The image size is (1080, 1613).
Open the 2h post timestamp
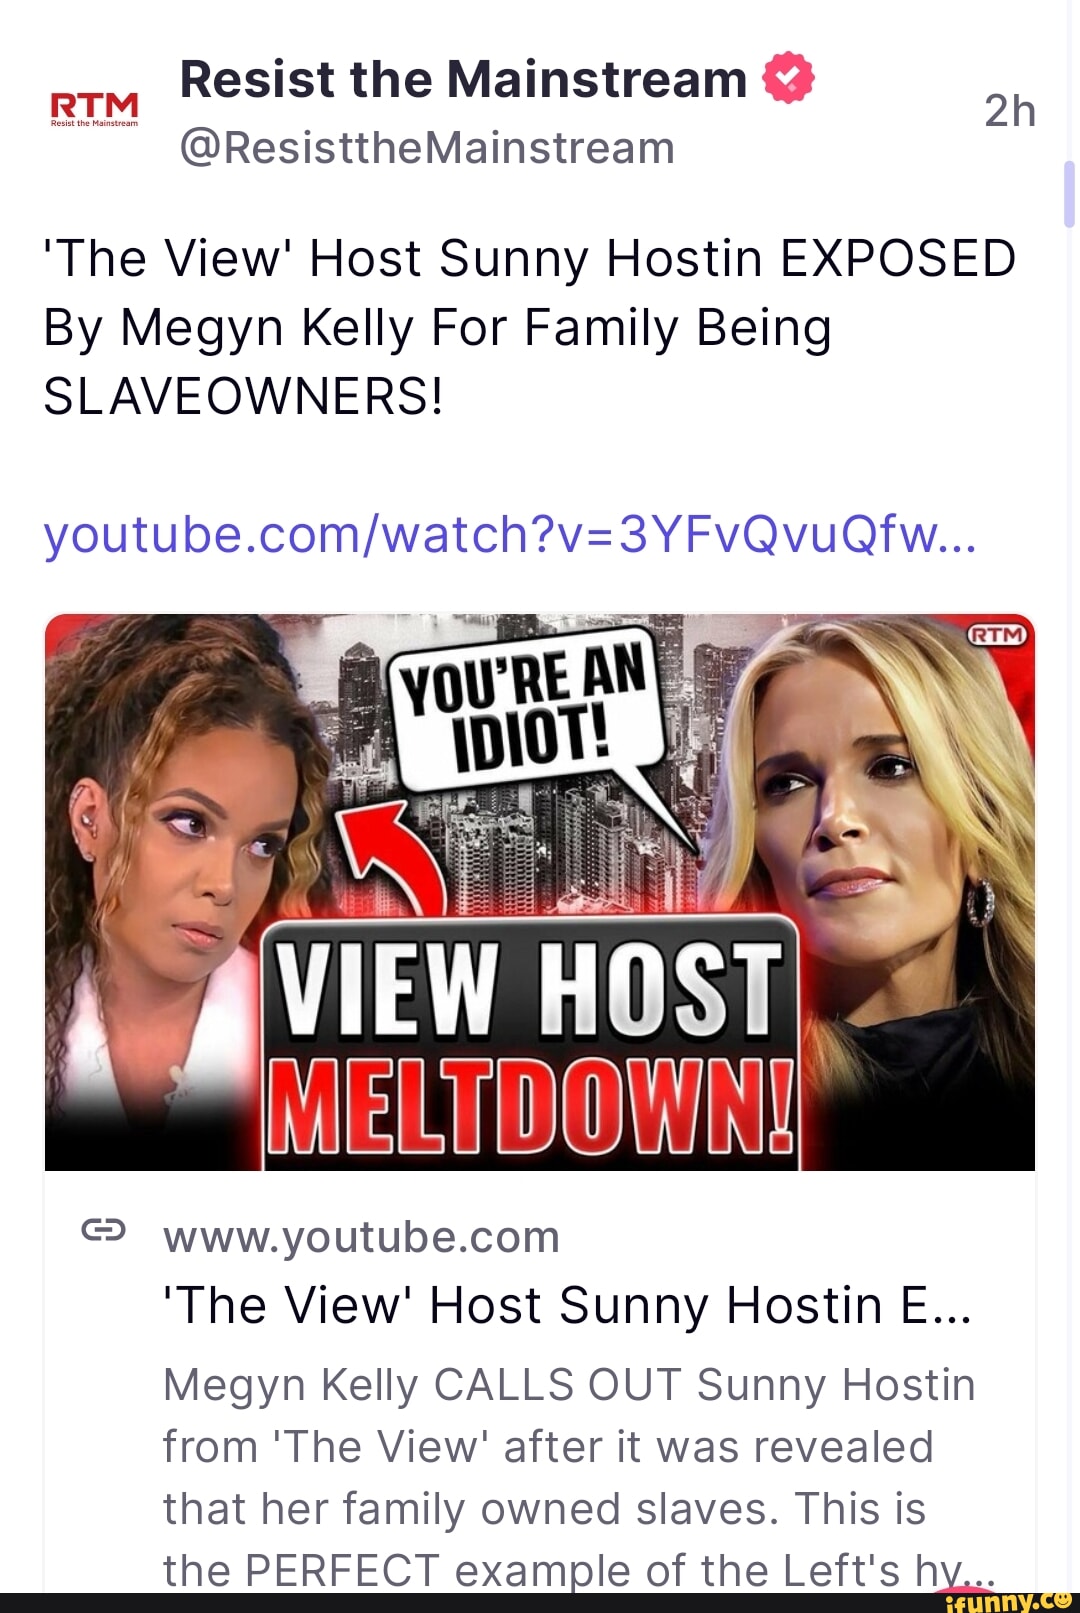click(1009, 111)
